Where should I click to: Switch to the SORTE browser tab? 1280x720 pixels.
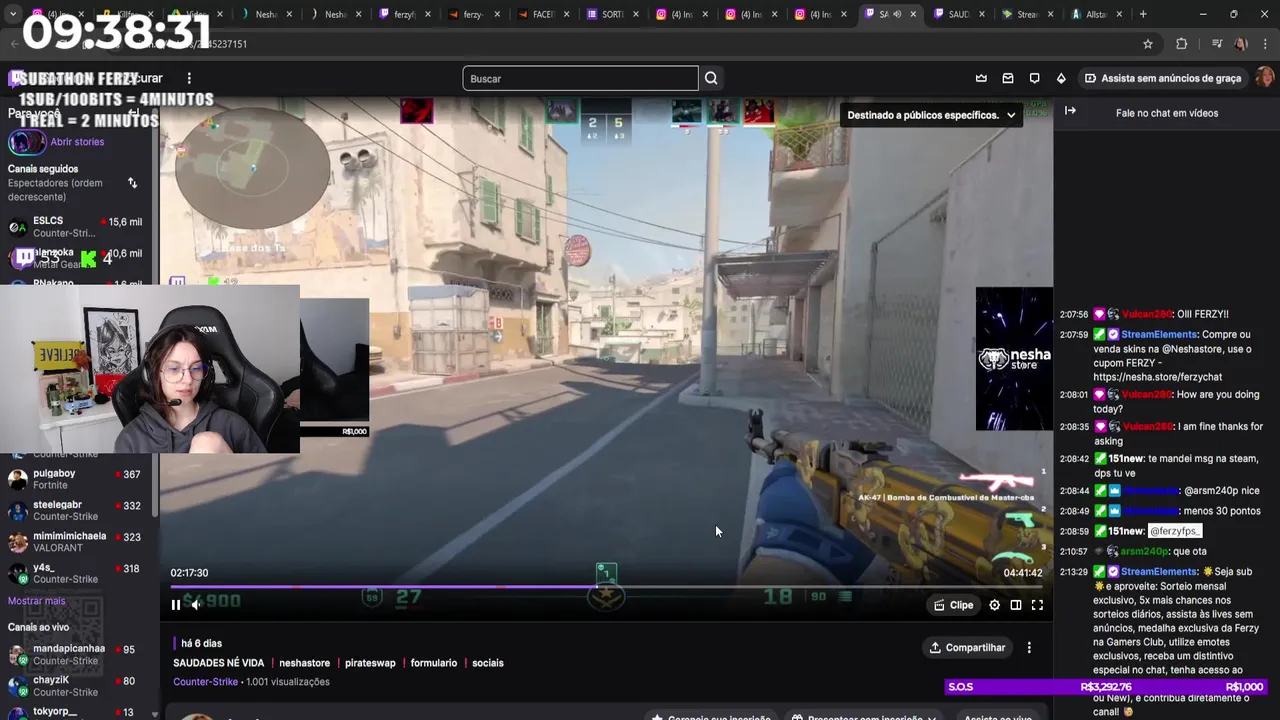click(607, 14)
